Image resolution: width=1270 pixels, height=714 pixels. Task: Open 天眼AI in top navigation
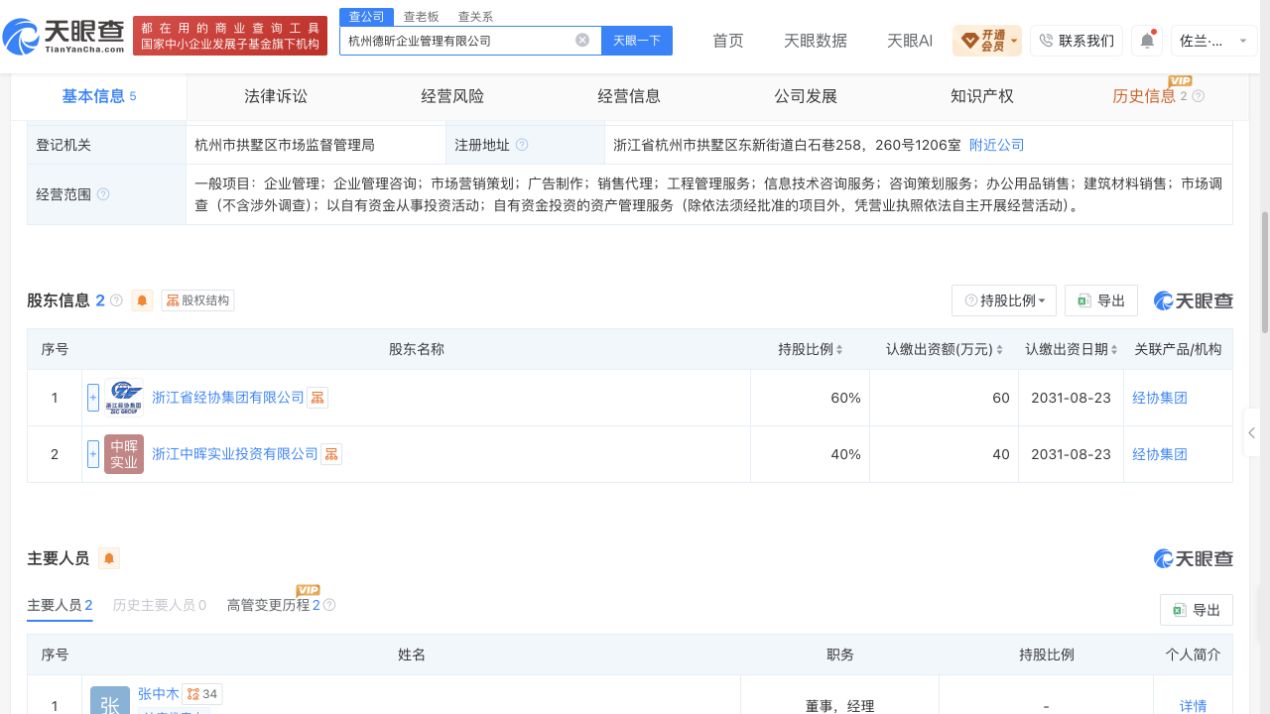(x=910, y=41)
